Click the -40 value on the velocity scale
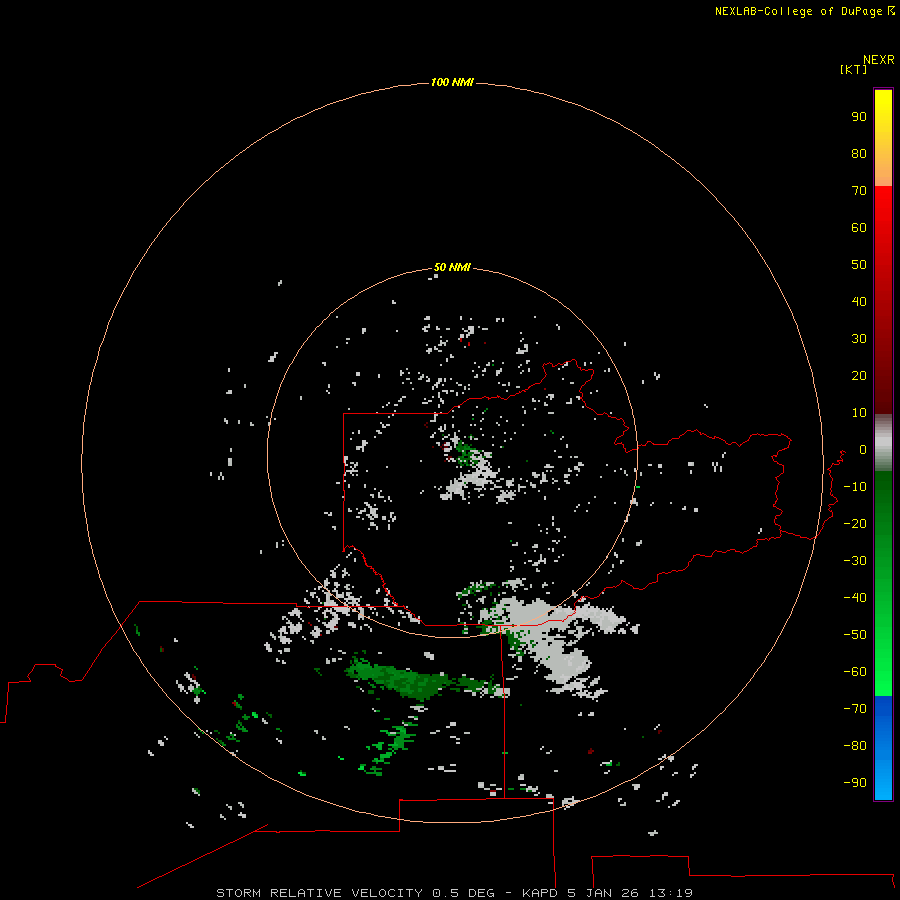 click(855, 598)
